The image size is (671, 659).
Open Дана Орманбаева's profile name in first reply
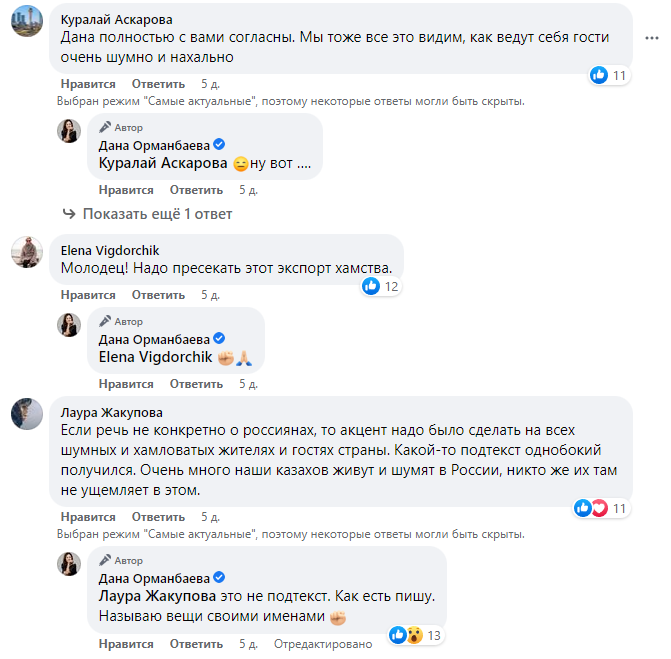tap(154, 145)
